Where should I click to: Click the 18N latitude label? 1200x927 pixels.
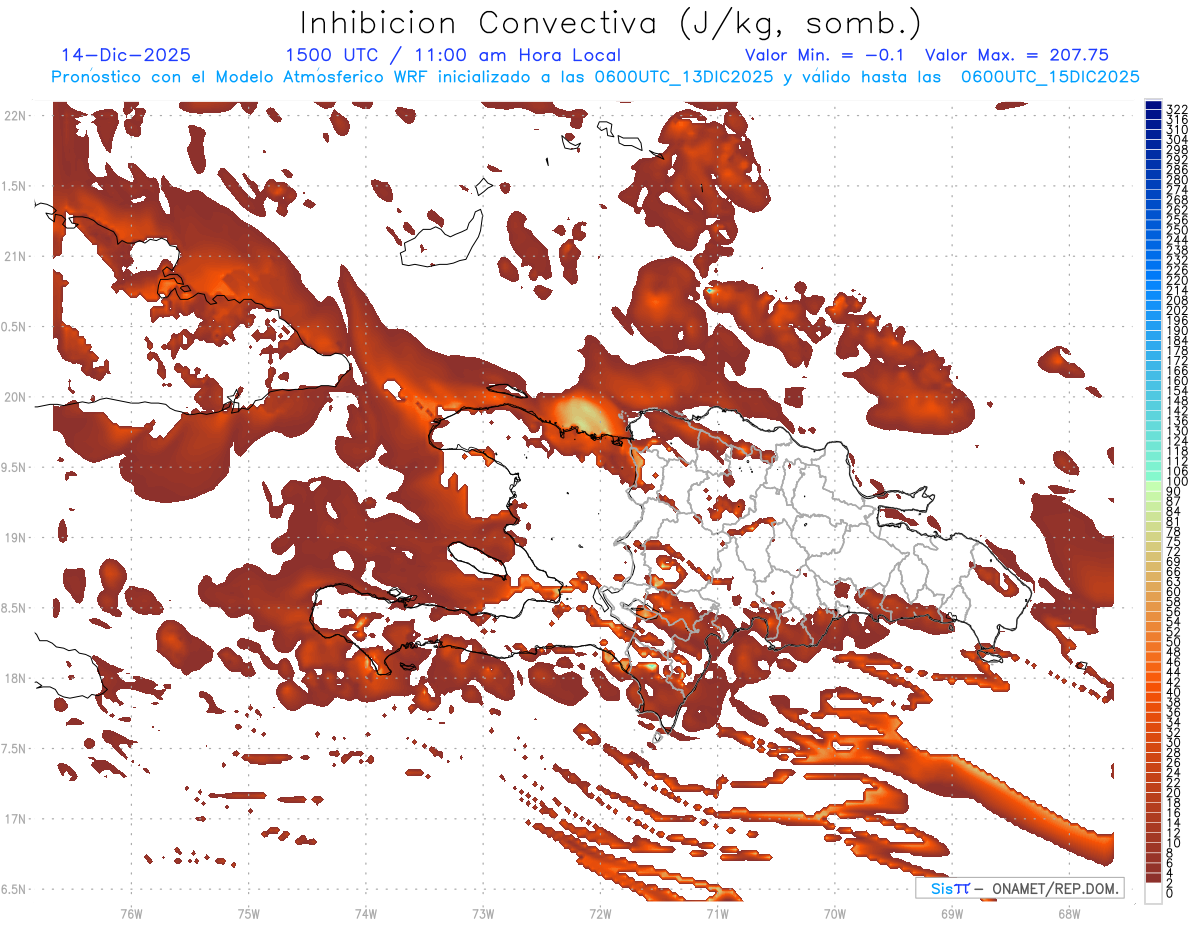(15, 678)
